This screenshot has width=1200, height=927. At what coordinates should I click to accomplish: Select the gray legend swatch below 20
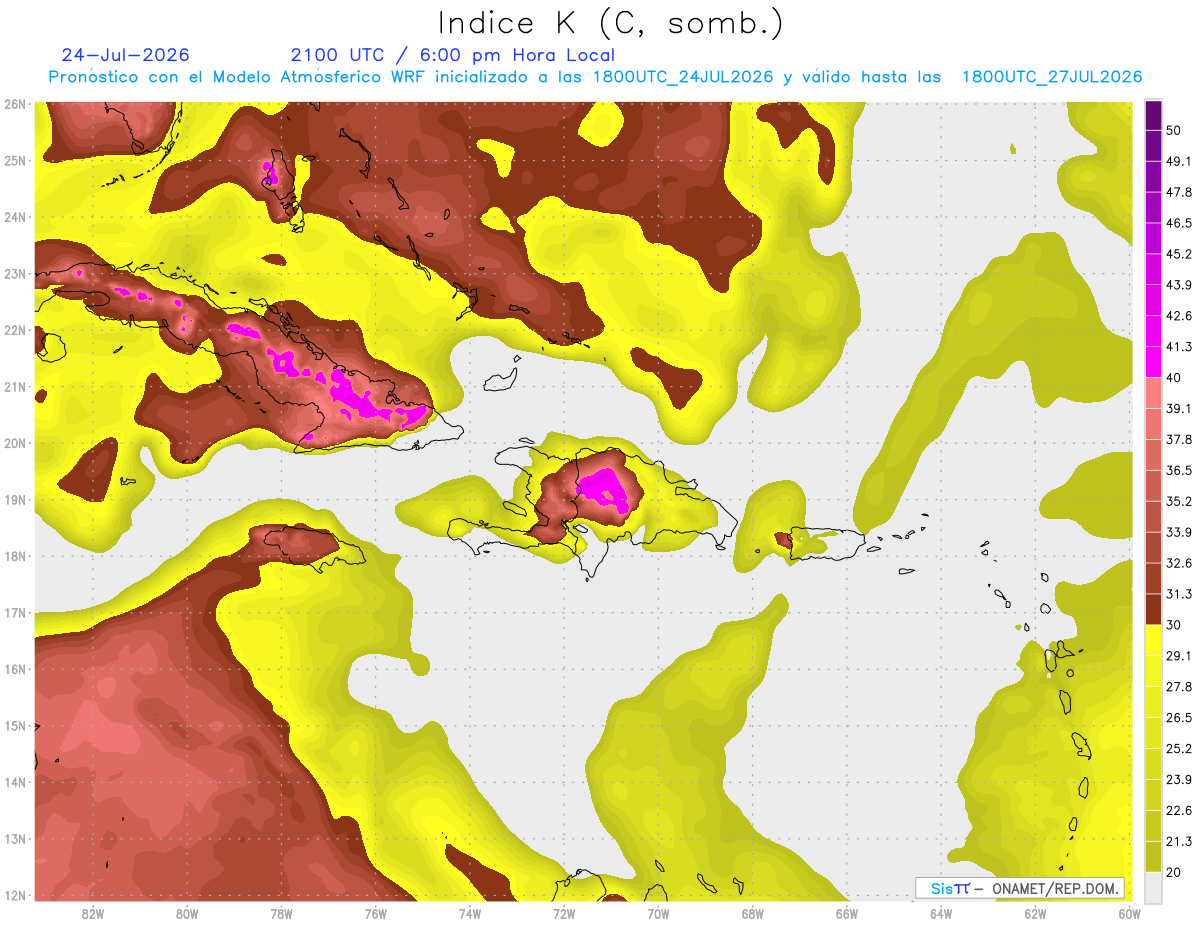[x=1153, y=887]
